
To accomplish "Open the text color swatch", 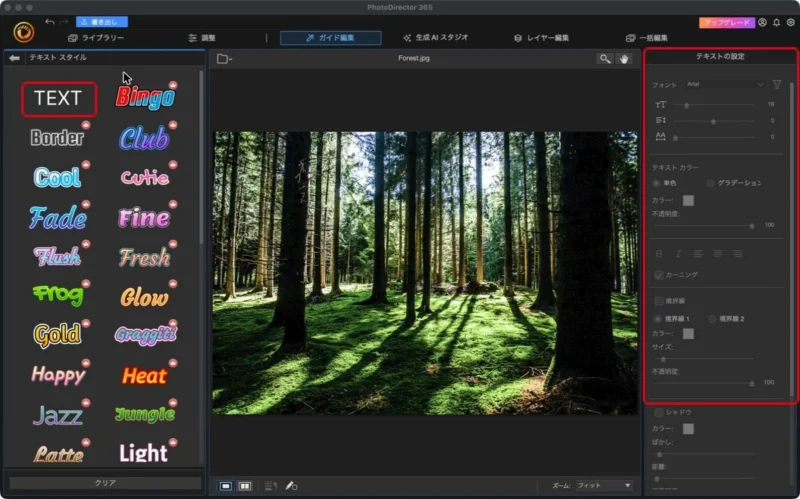I will pos(688,201).
